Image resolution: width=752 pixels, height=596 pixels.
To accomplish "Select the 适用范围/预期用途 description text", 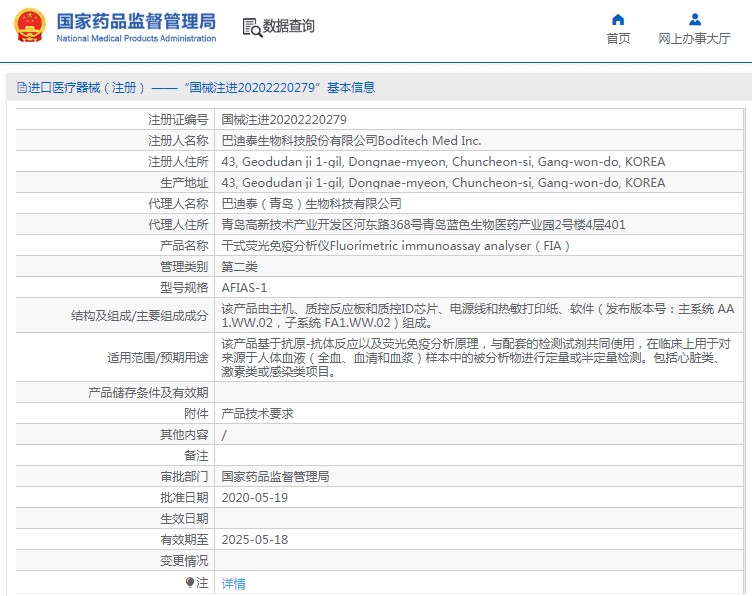I will [x=476, y=358].
